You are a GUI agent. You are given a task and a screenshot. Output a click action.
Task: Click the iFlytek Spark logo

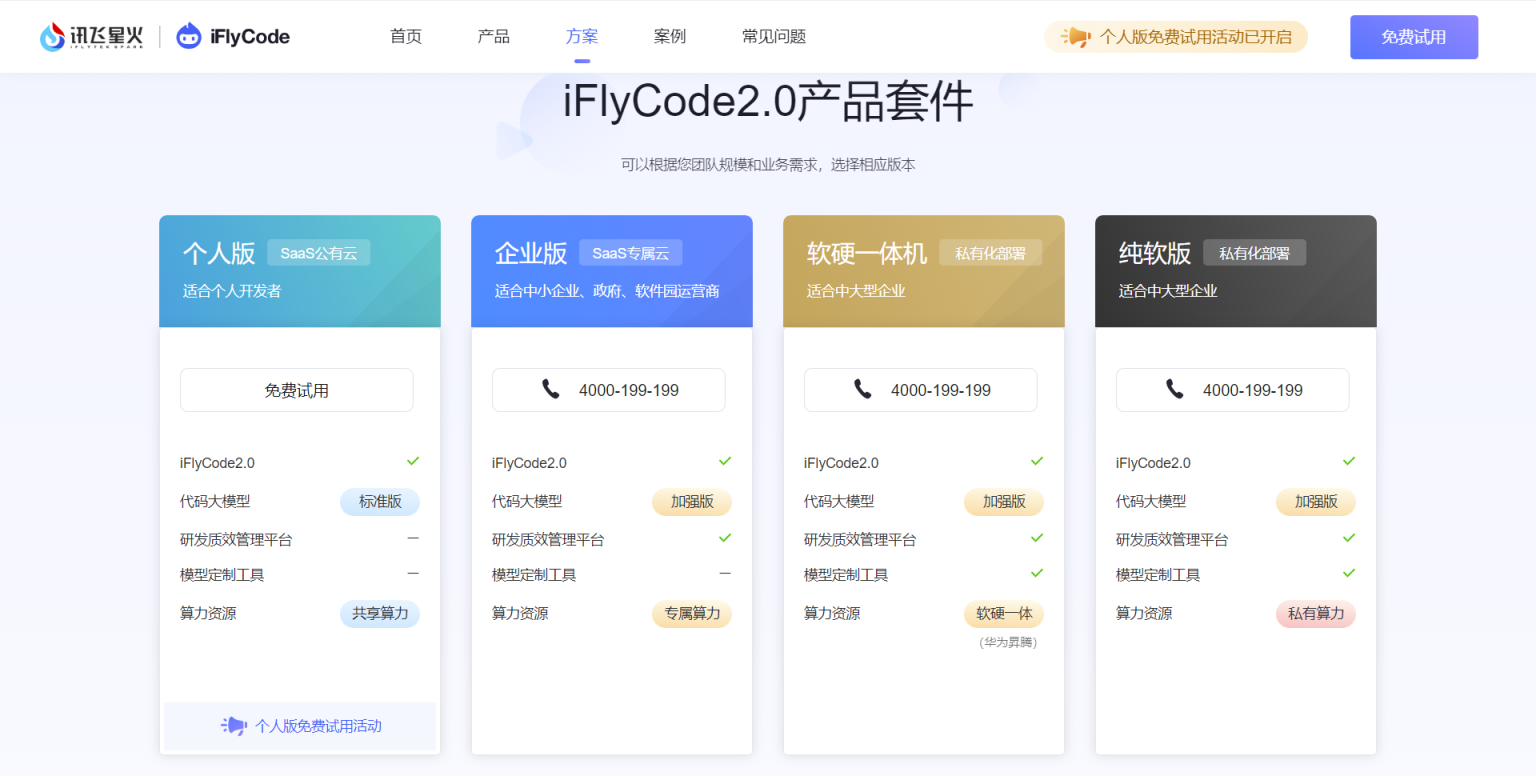(91, 37)
